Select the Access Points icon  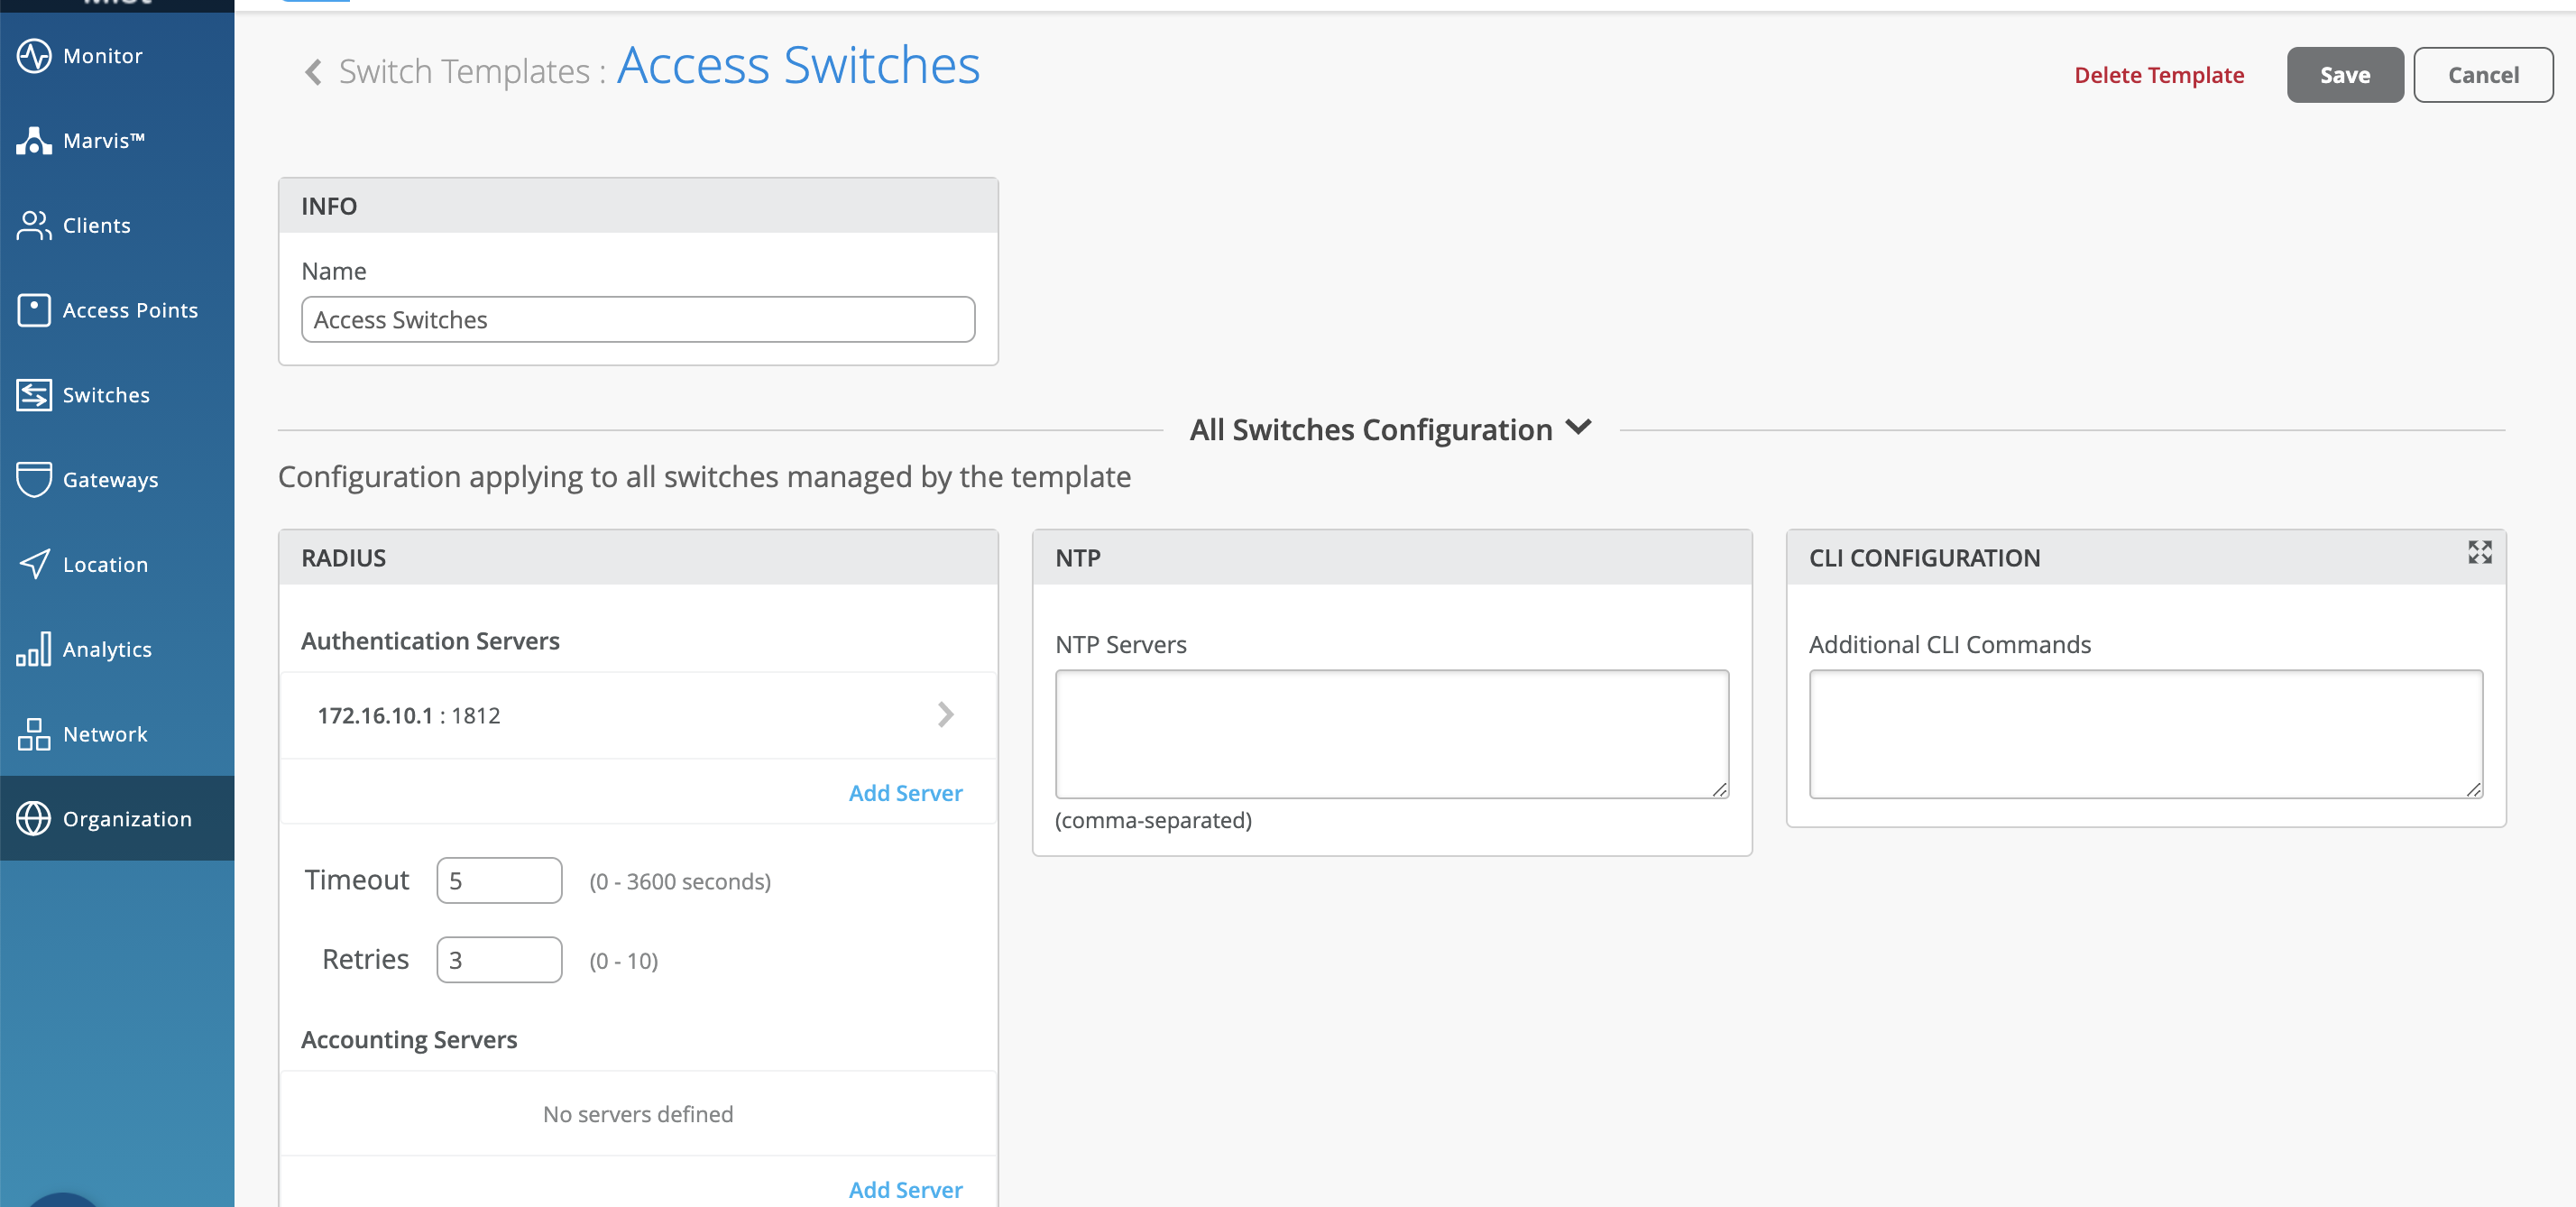point(34,310)
